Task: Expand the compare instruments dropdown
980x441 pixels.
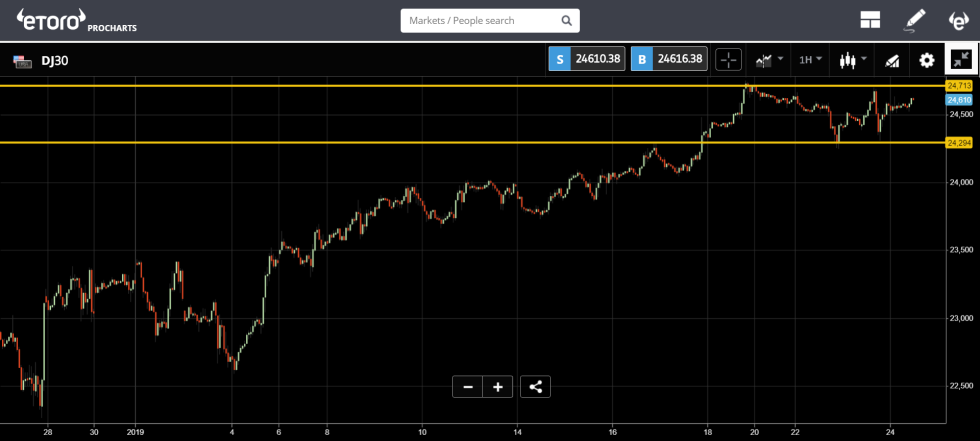Action: click(x=768, y=60)
